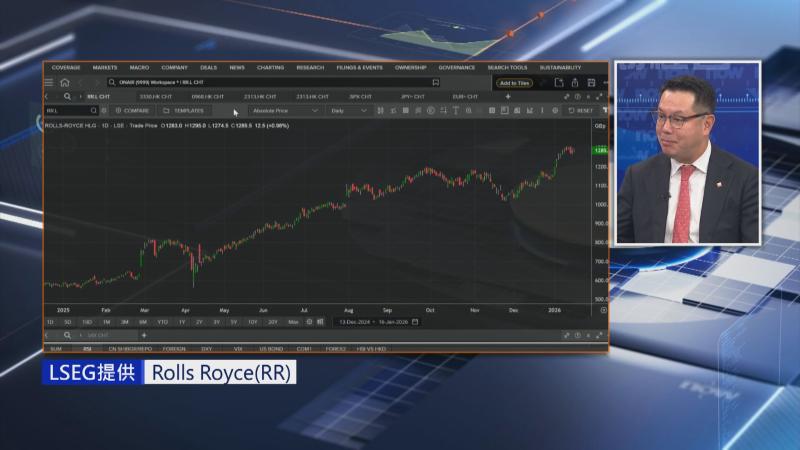The height and width of the screenshot is (450, 800).
Task: Click the Add to Tiles button
Action: tap(514, 83)
